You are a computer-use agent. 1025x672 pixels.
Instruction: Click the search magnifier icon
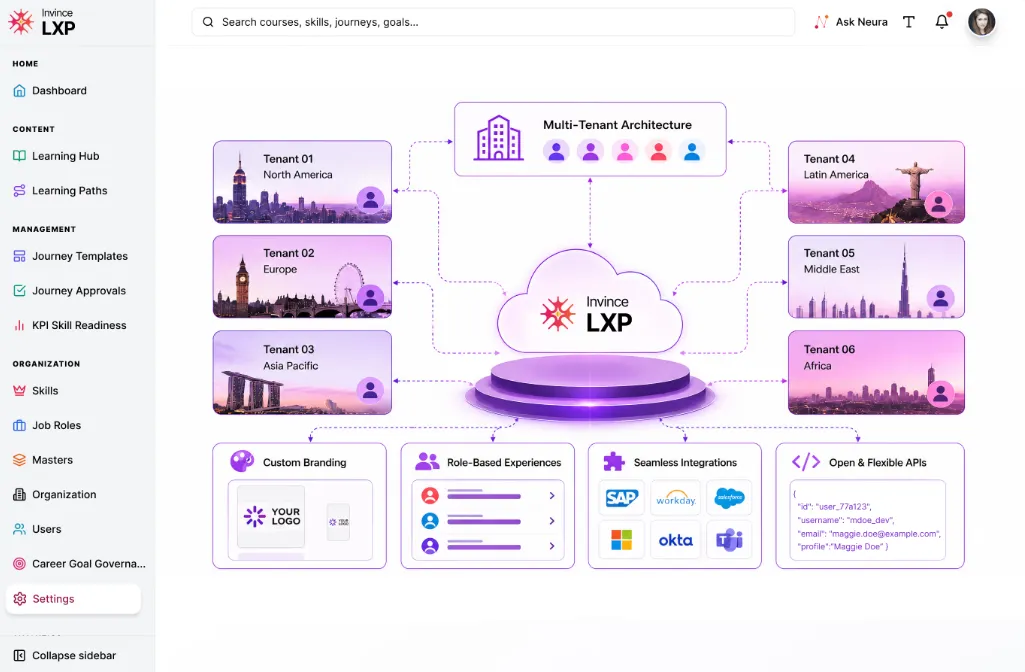(x=208, y=22)
